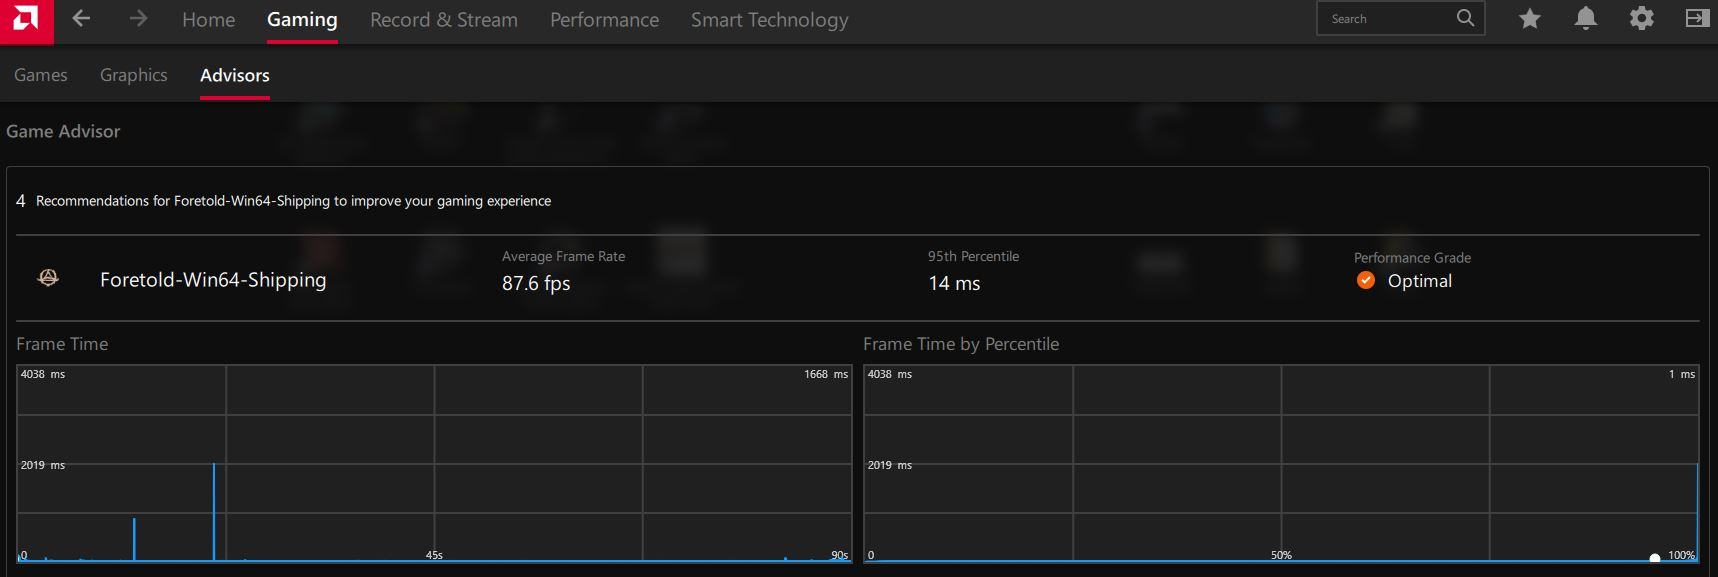Click the magnifying glass search icon
The width and height of the screenshot is (1718, 577).
[x=1465, y=18]
